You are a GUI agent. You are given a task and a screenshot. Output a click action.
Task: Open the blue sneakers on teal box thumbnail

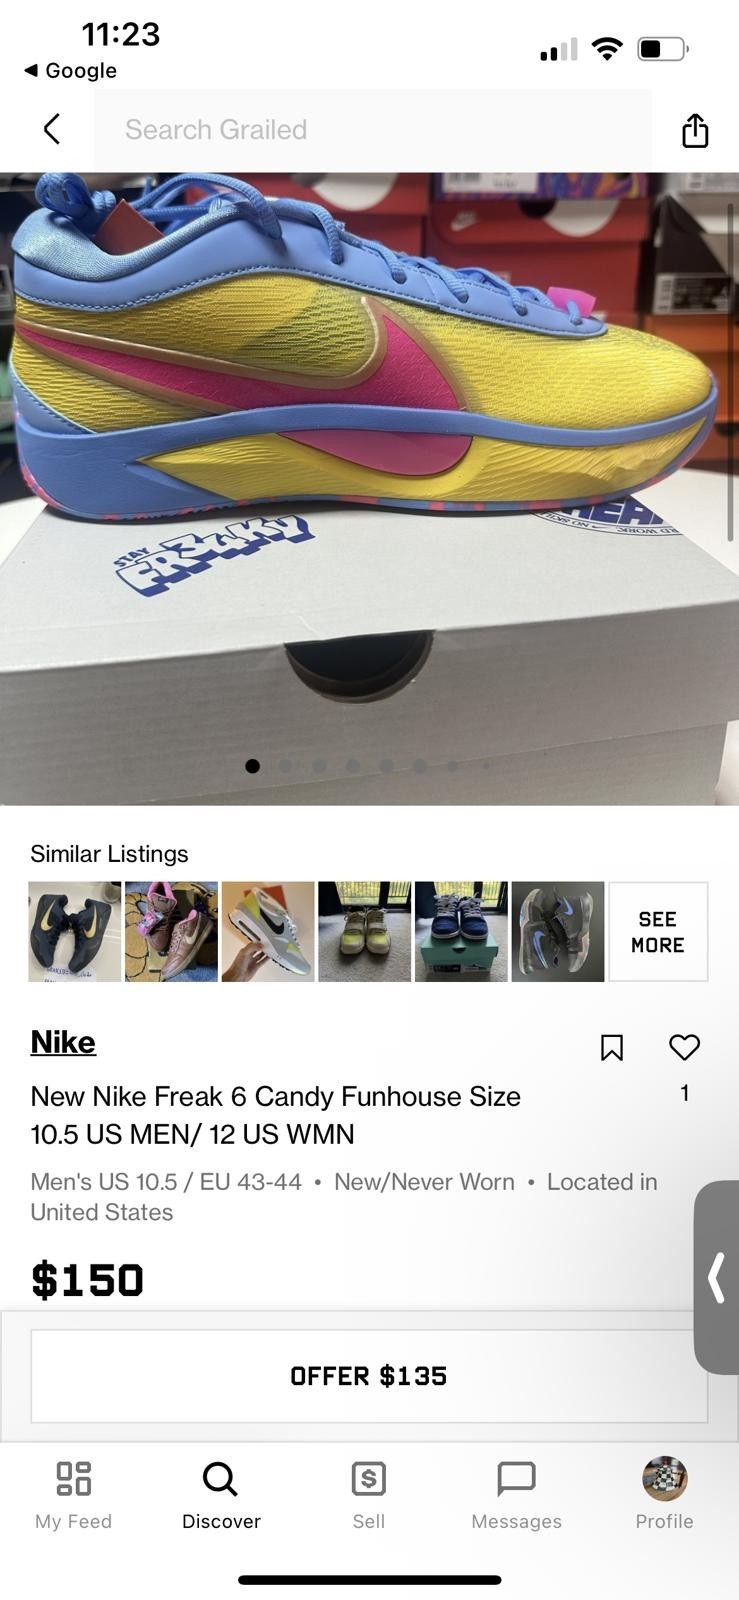click(461, 932)
